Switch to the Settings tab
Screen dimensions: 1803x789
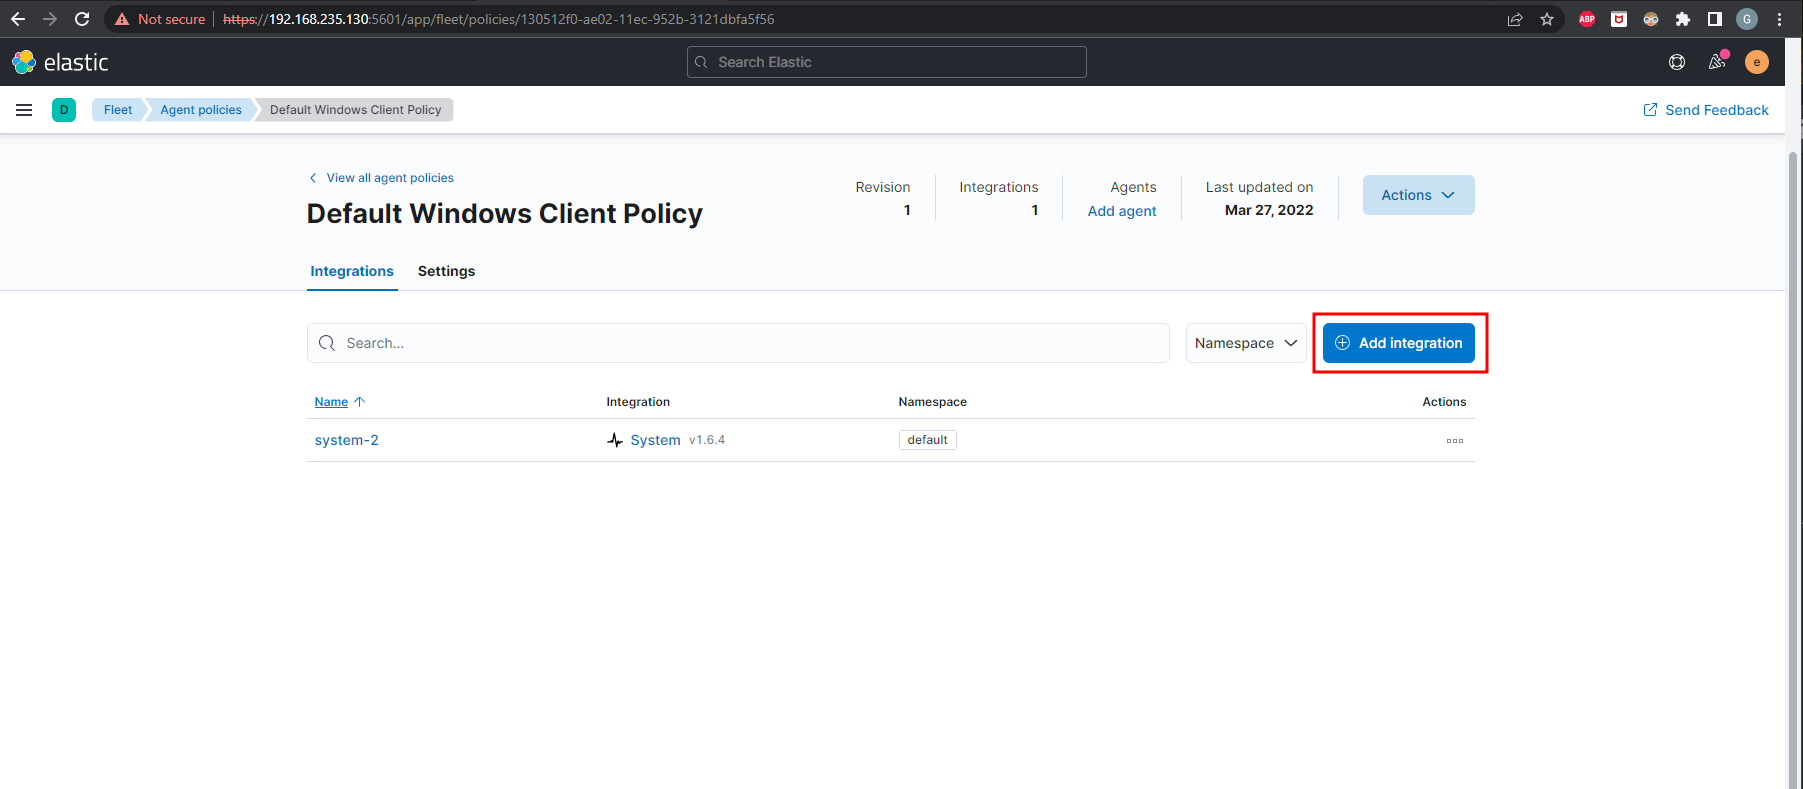click(446, 271)
